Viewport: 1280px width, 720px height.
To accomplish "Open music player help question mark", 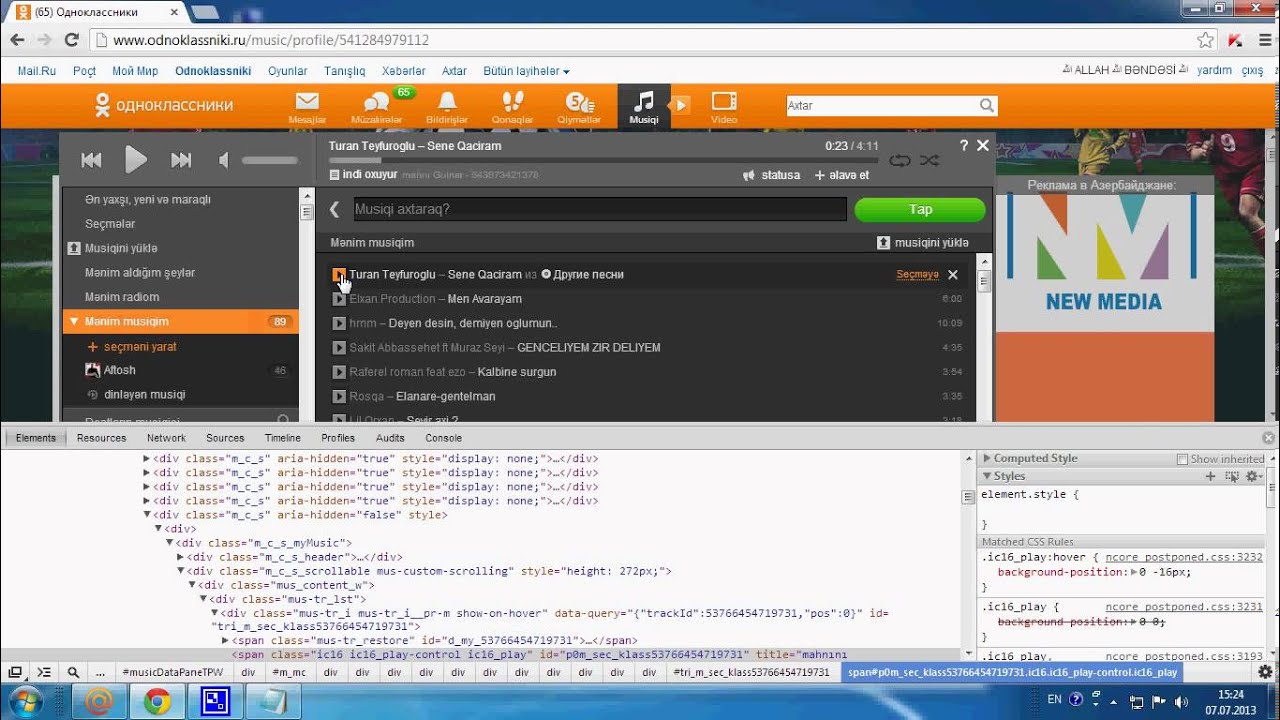I will pyautogui.click(x=964, y=145).
